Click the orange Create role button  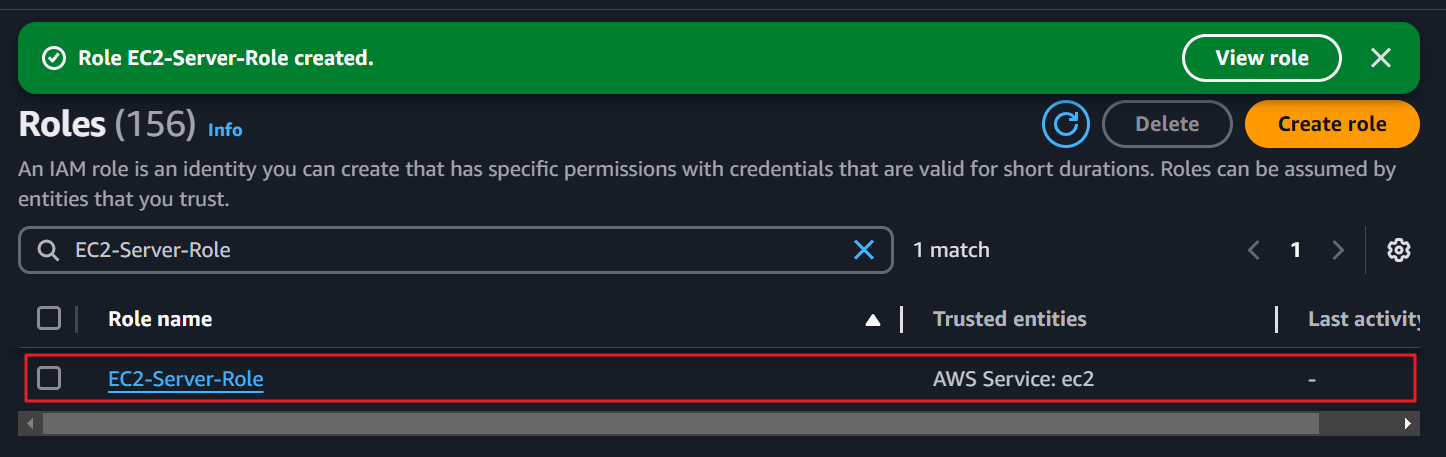point(1332,124)
